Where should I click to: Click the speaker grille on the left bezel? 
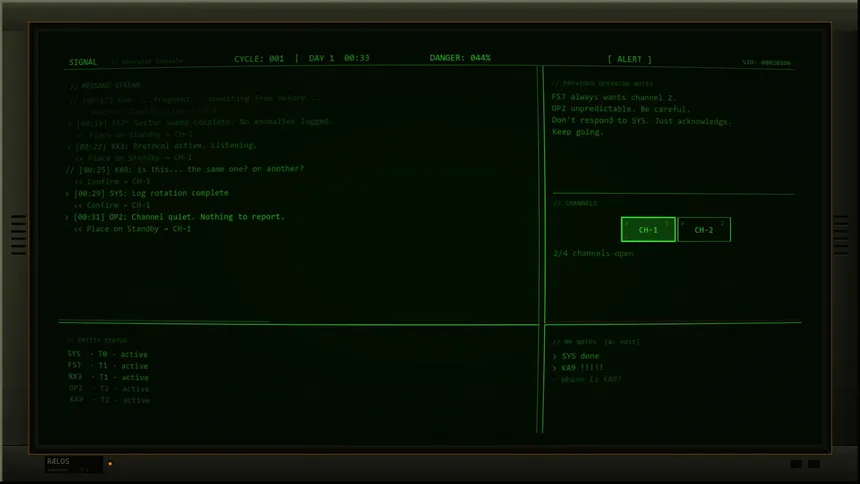(x=18, y=235)
